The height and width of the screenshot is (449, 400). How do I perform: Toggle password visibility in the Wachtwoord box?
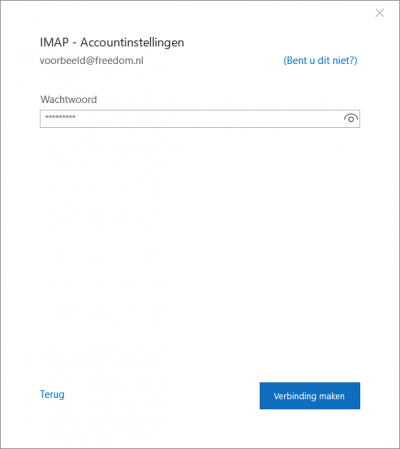pos(351,118)
